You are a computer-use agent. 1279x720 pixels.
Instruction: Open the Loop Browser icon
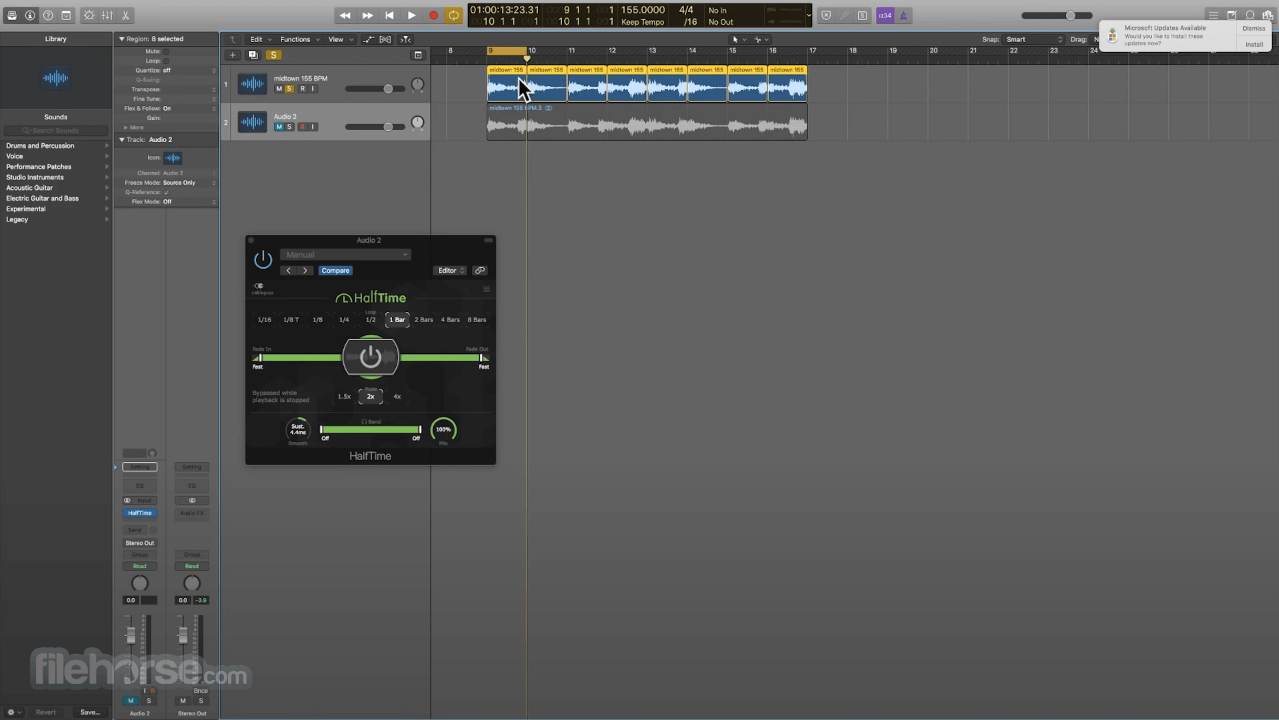1250,15
